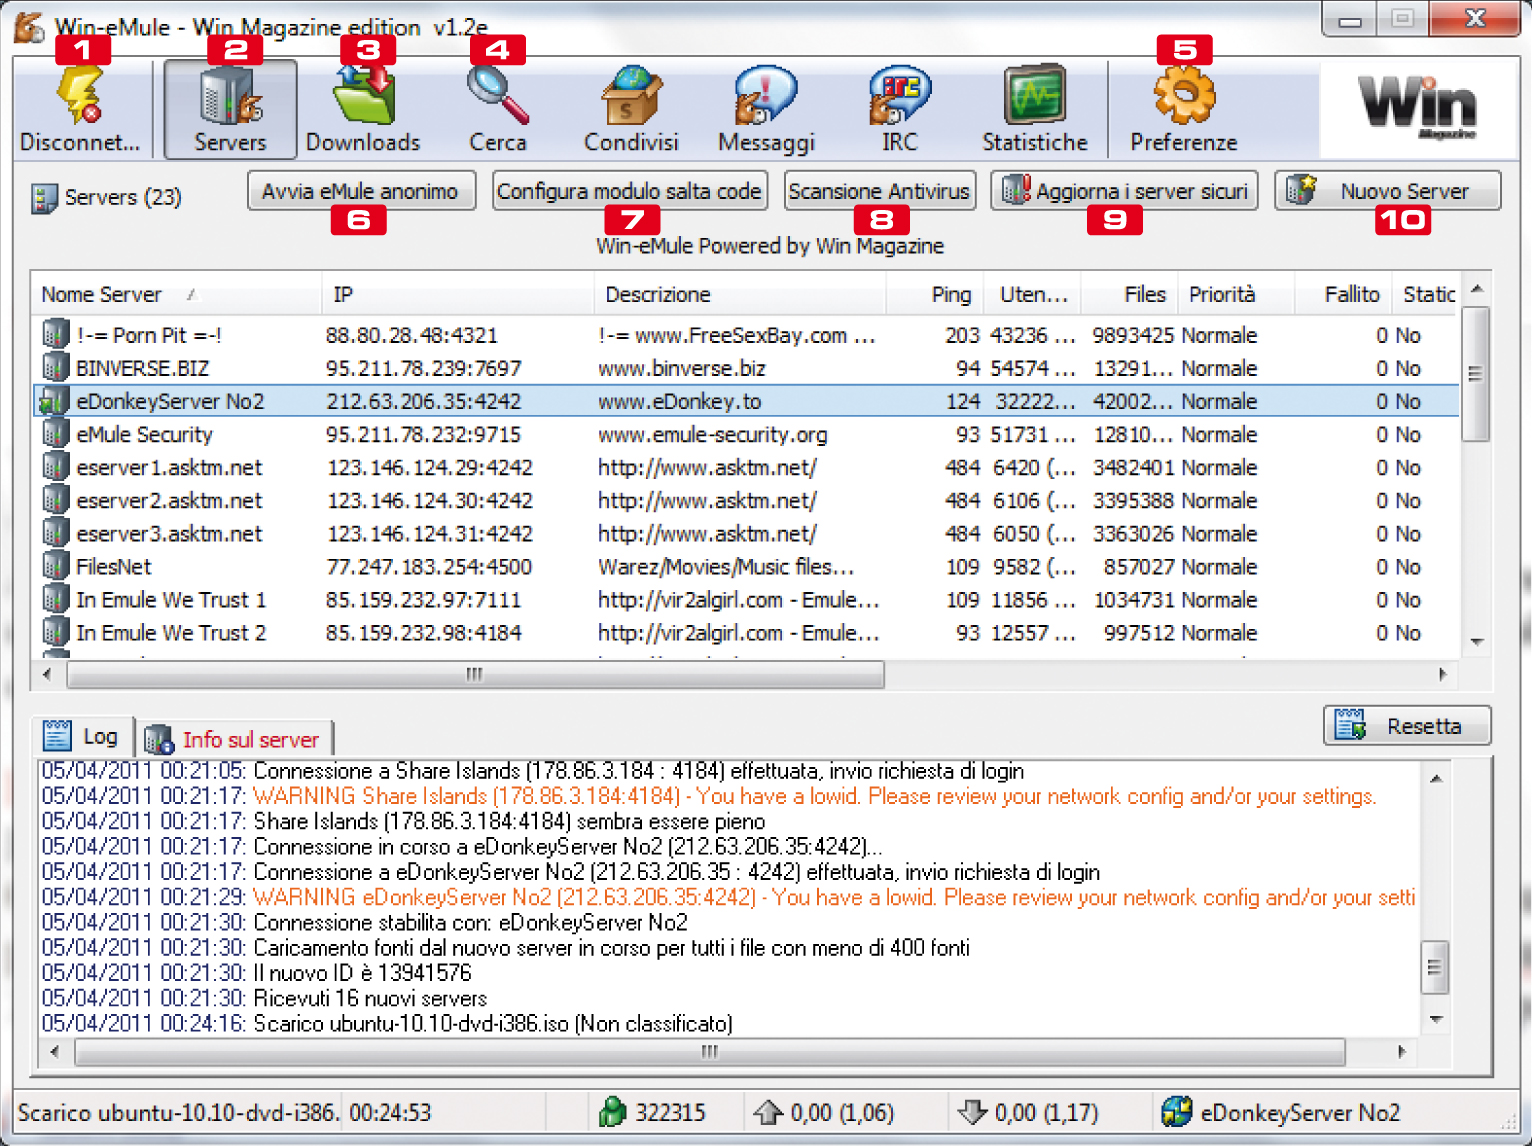Open Messaggi speech bubble icon
The image size is (1532, 1146).
(x=766, y=96)
